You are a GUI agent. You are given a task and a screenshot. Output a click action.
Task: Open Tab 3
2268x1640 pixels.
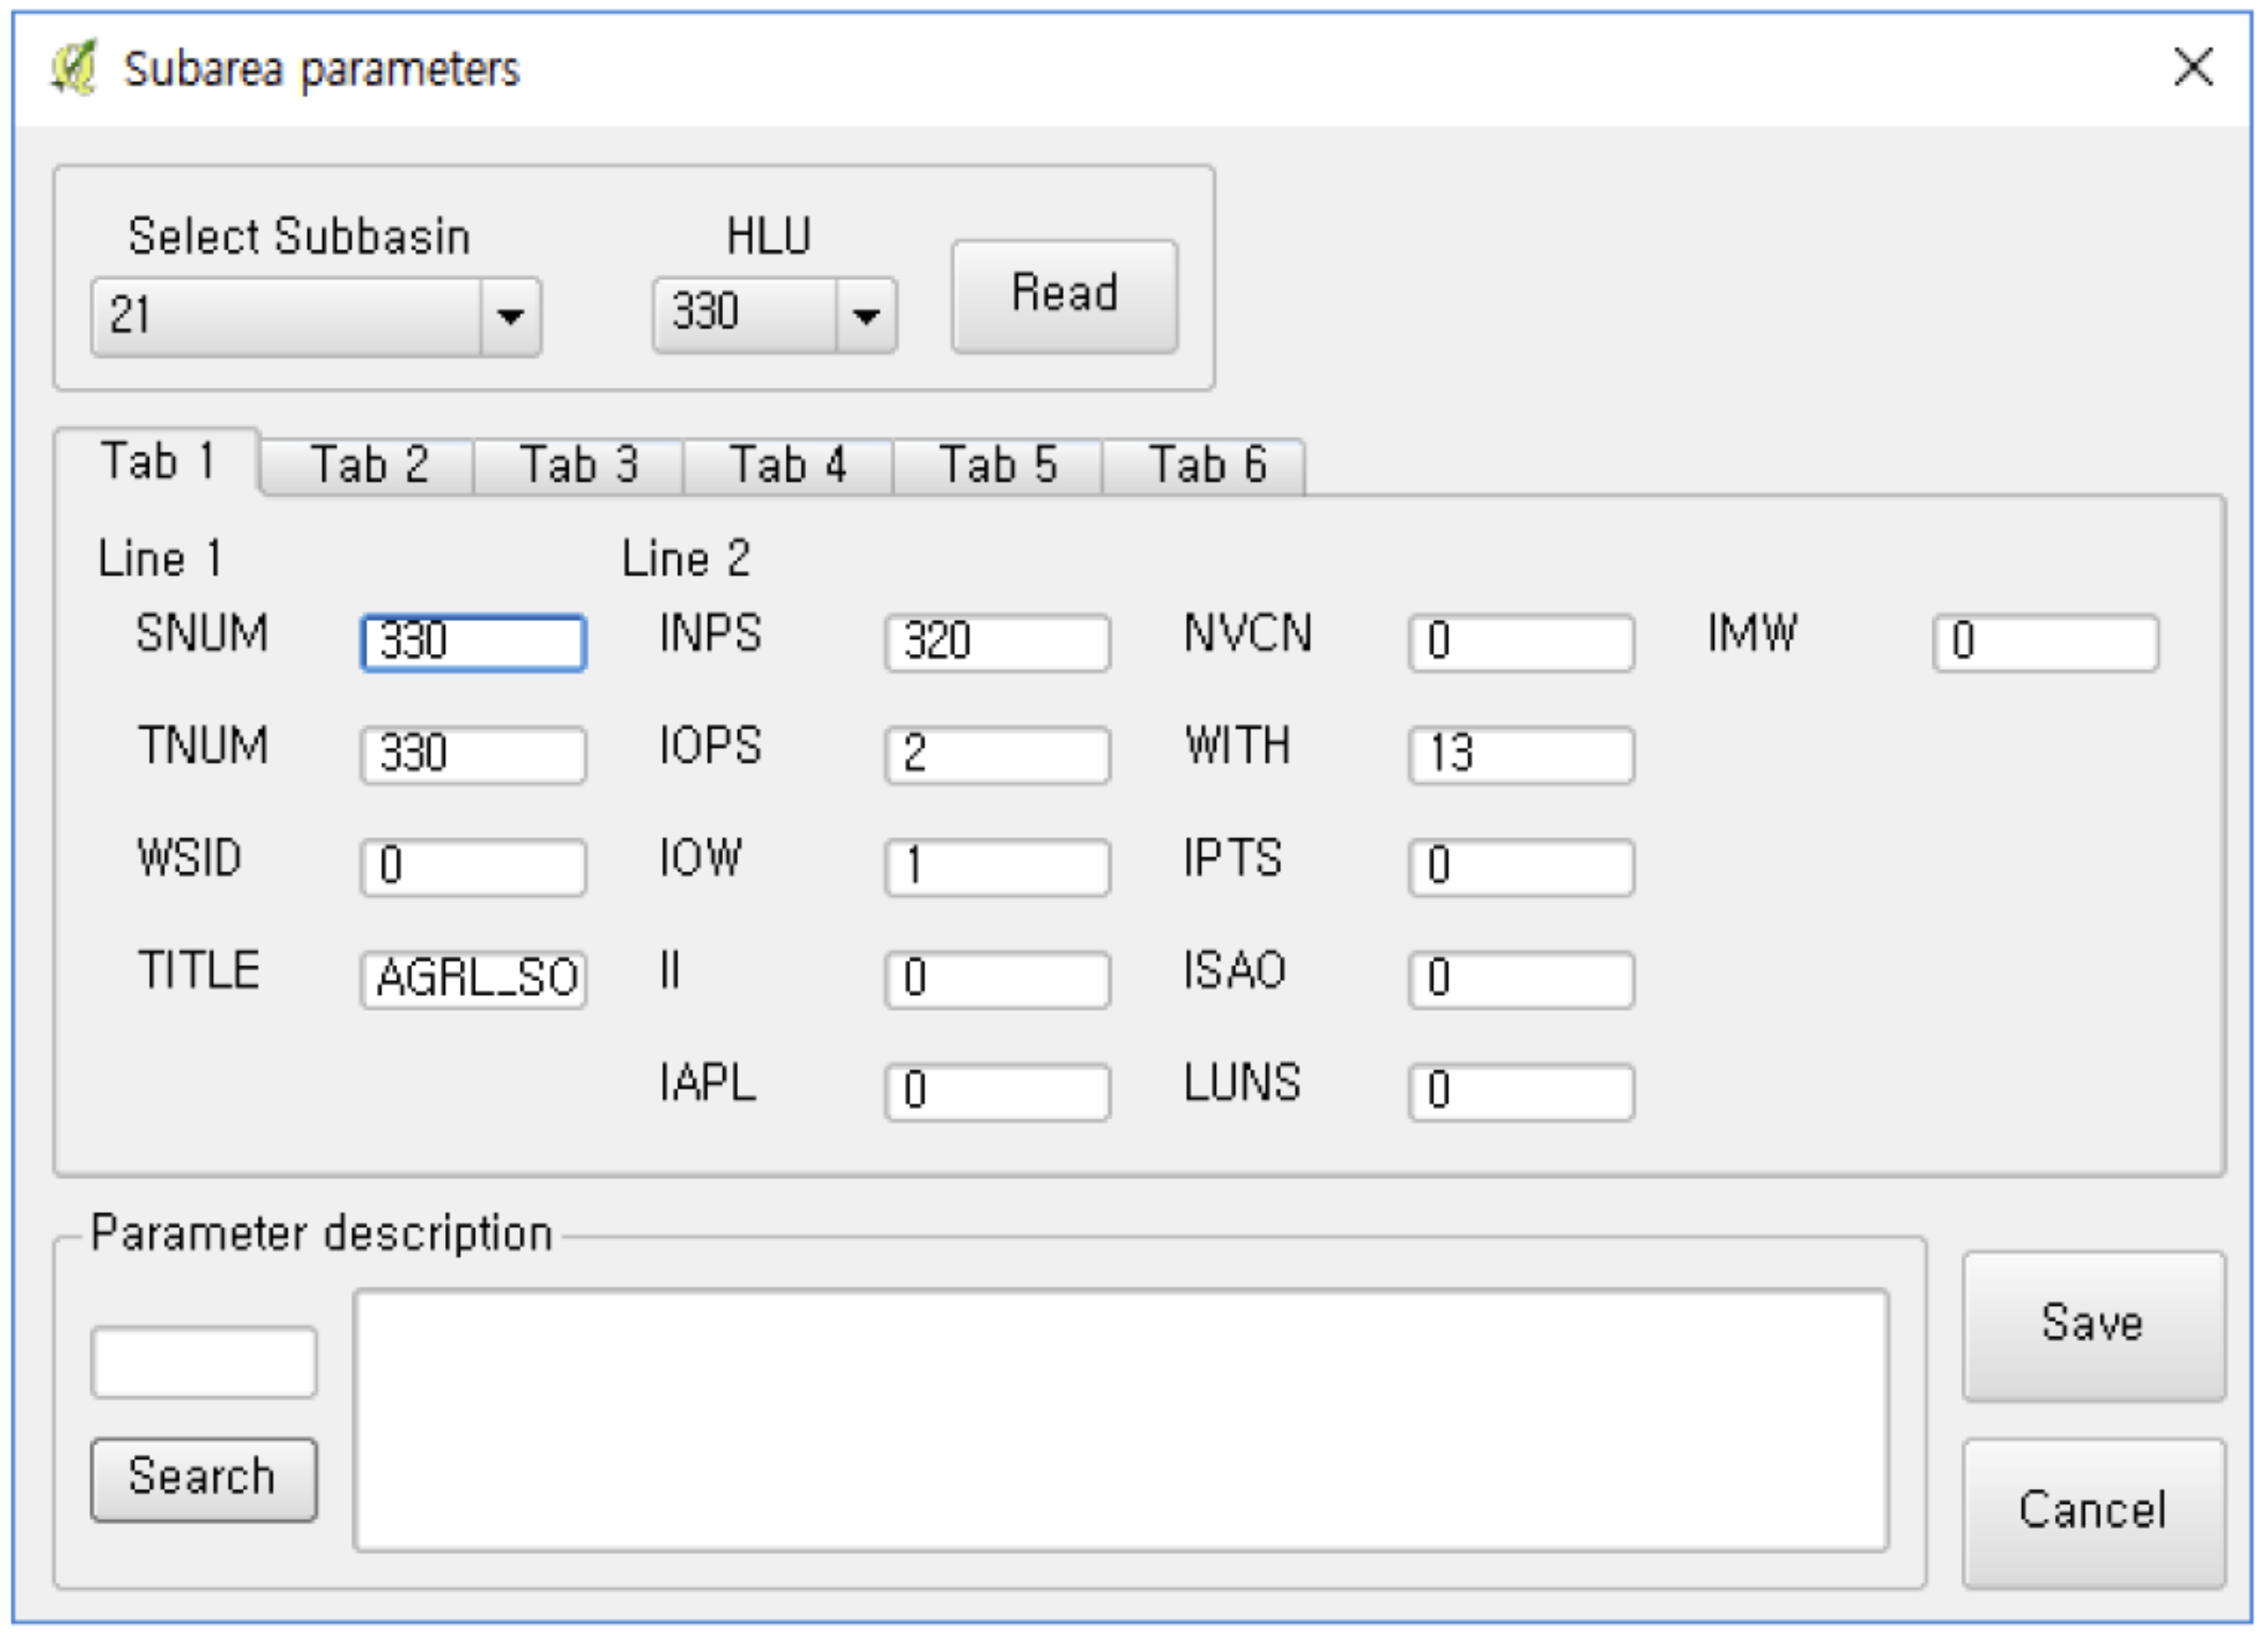coord(579,466)
